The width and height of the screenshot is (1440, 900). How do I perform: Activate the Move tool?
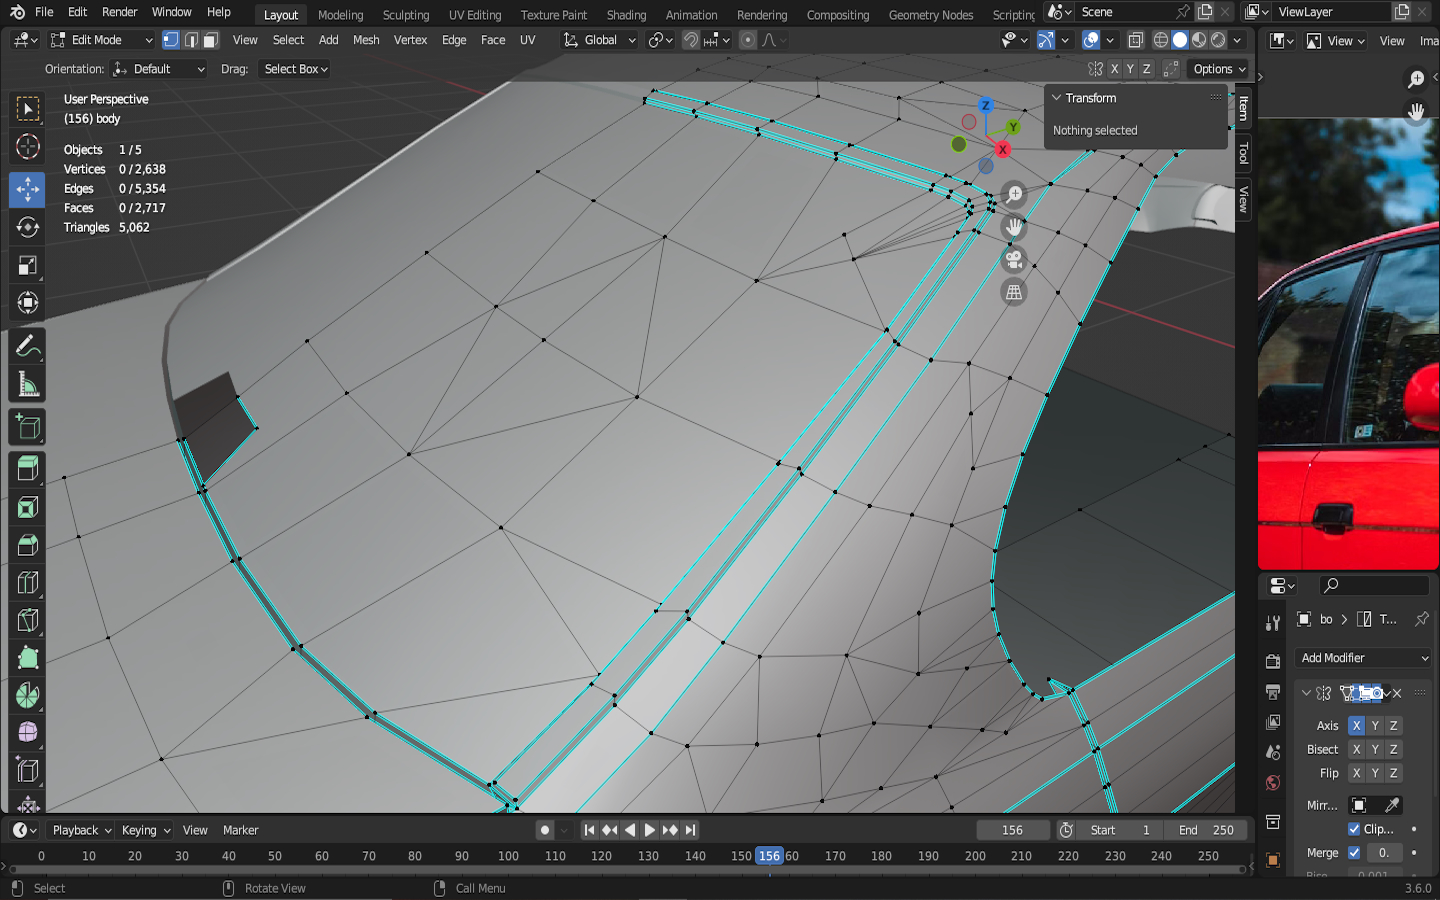click(28, 189)
